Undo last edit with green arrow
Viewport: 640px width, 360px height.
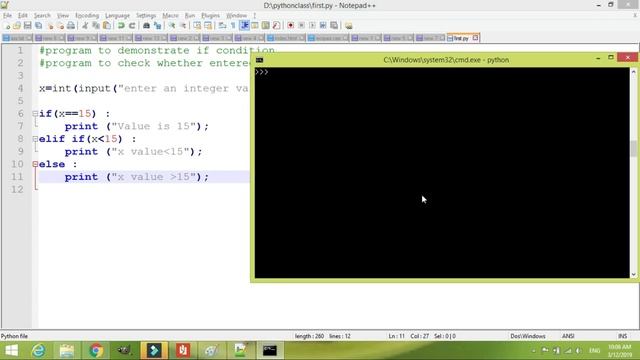coord(121,26)
